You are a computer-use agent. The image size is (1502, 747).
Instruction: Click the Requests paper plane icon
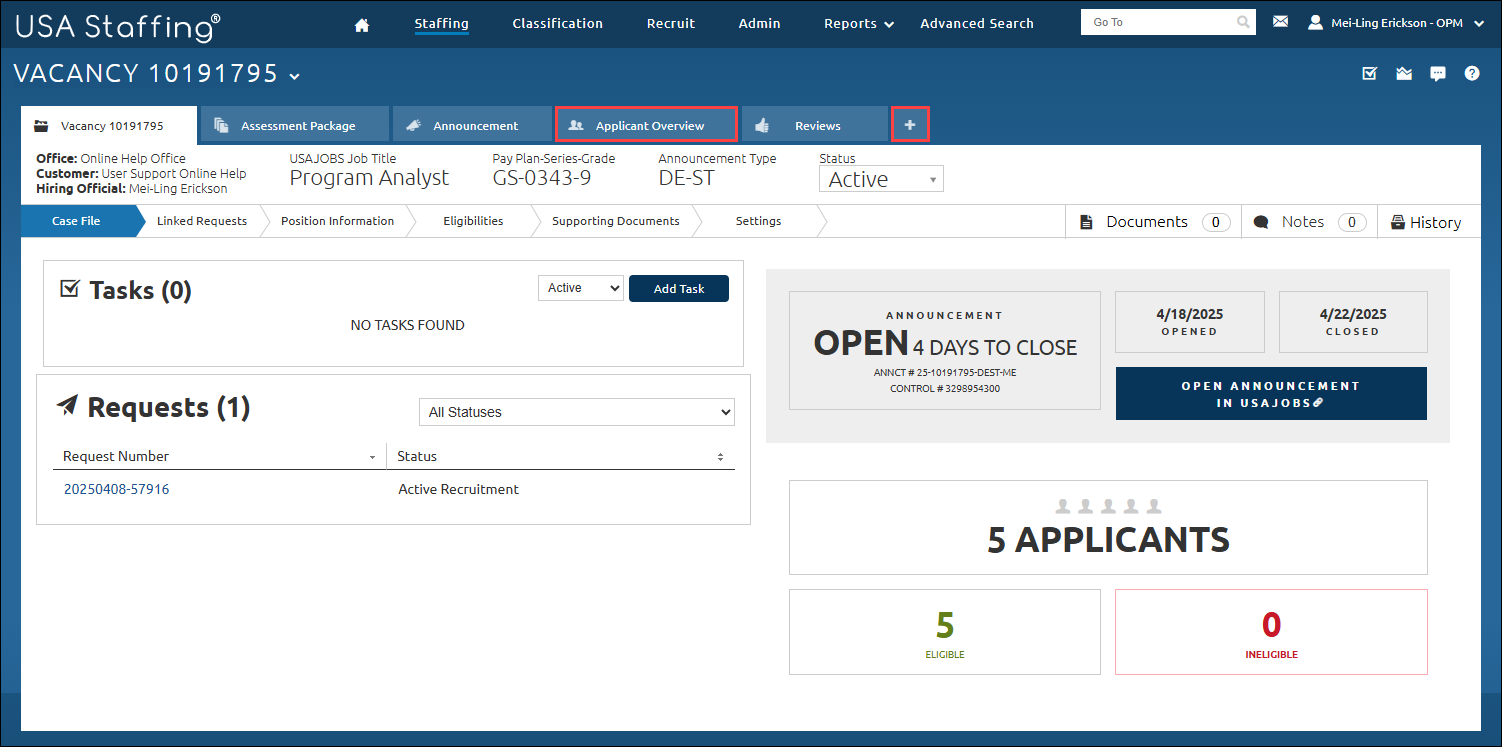pos(67,405)
